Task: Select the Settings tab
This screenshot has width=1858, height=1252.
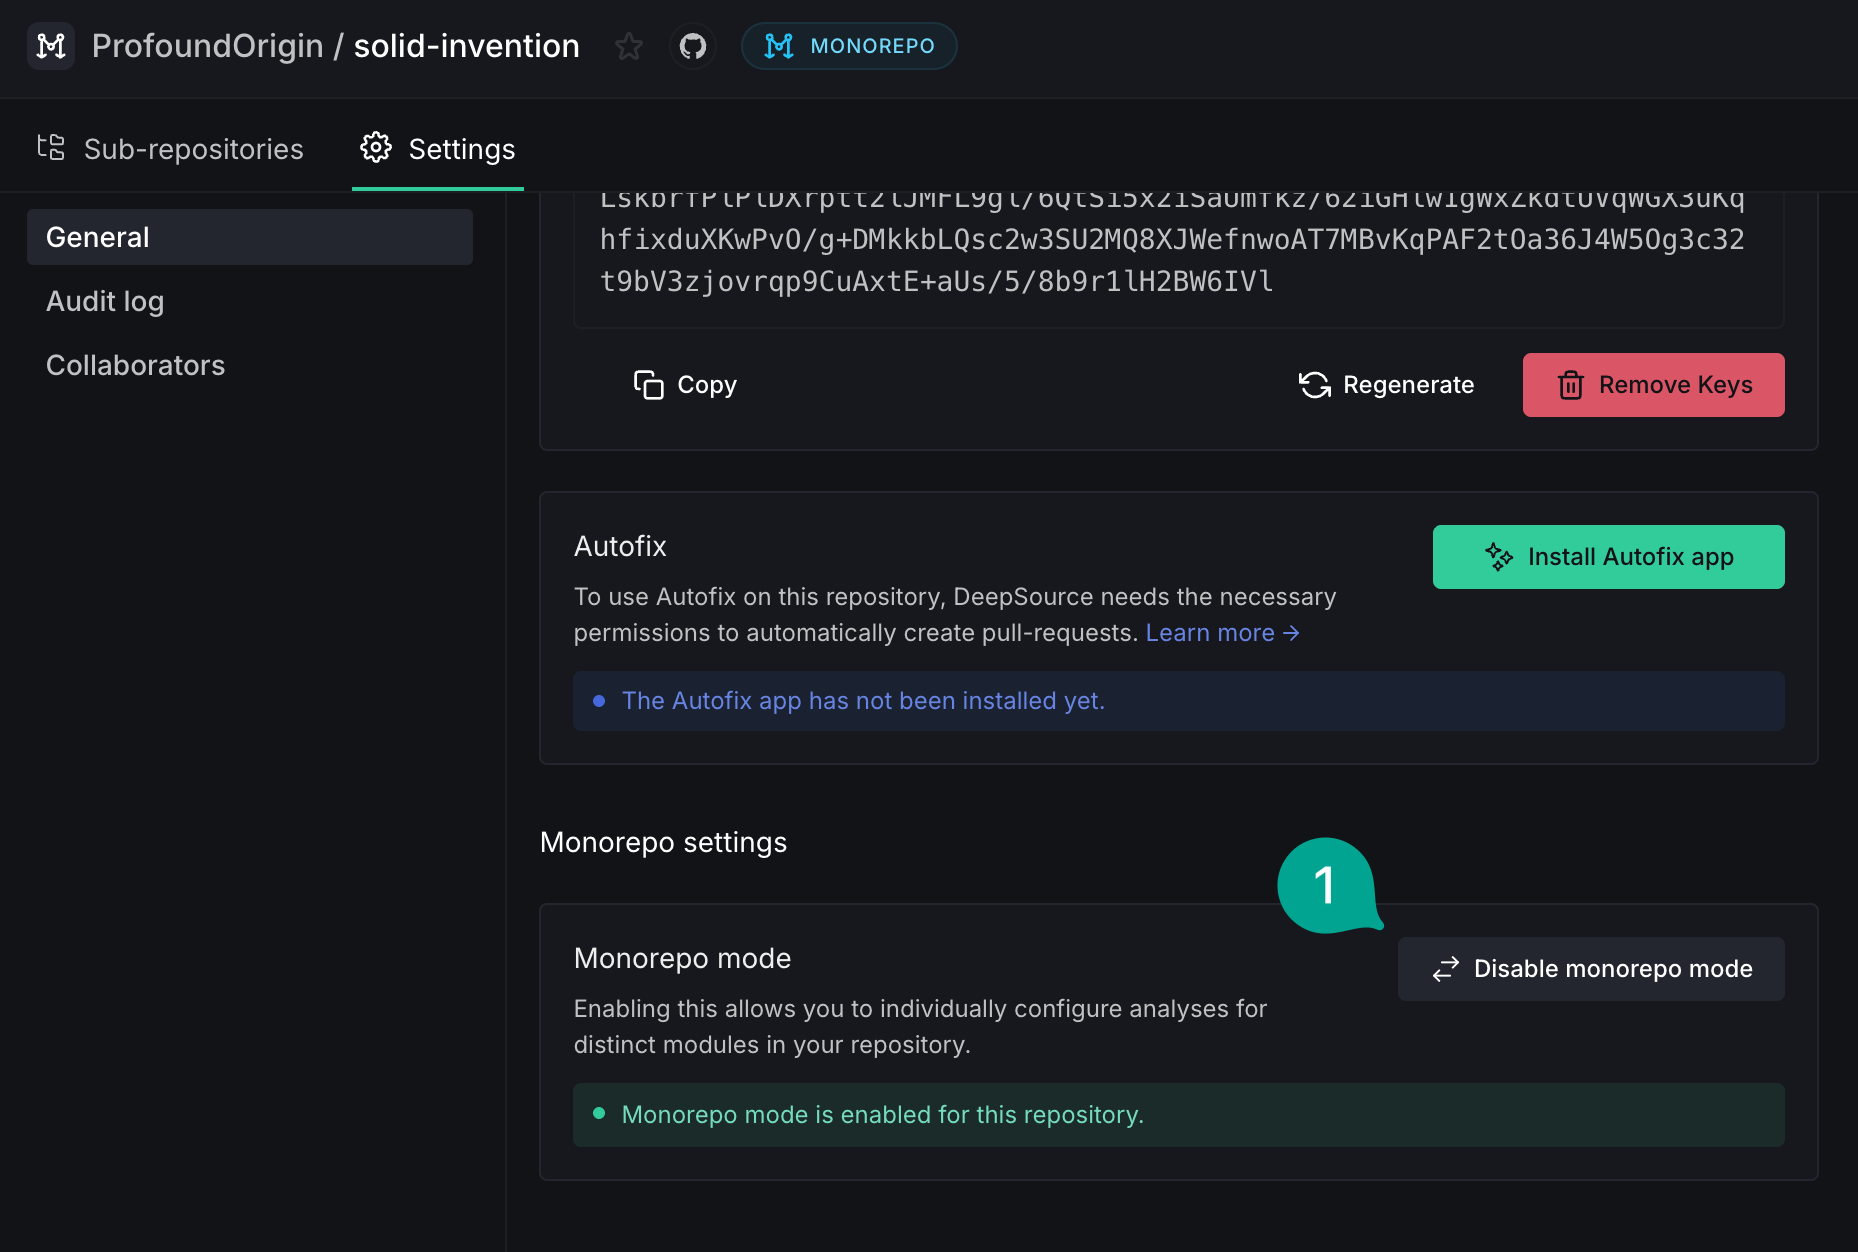Action: pos(438,149)
